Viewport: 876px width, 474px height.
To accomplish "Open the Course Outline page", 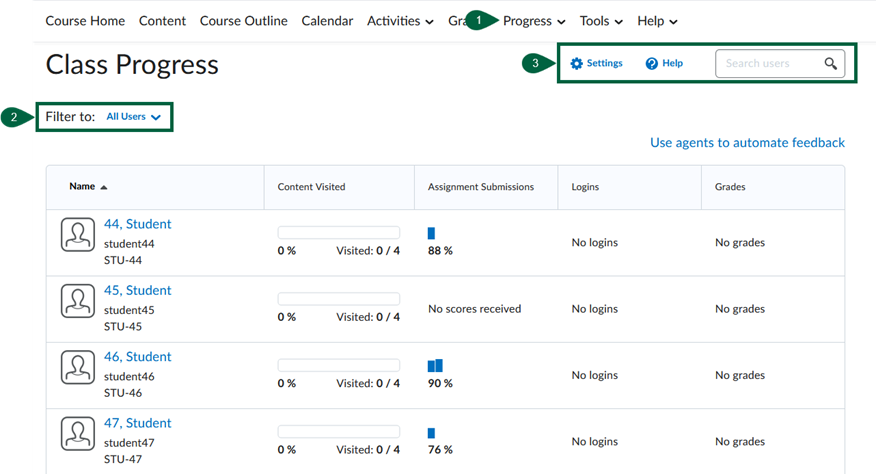I will (x=243, y=21).
